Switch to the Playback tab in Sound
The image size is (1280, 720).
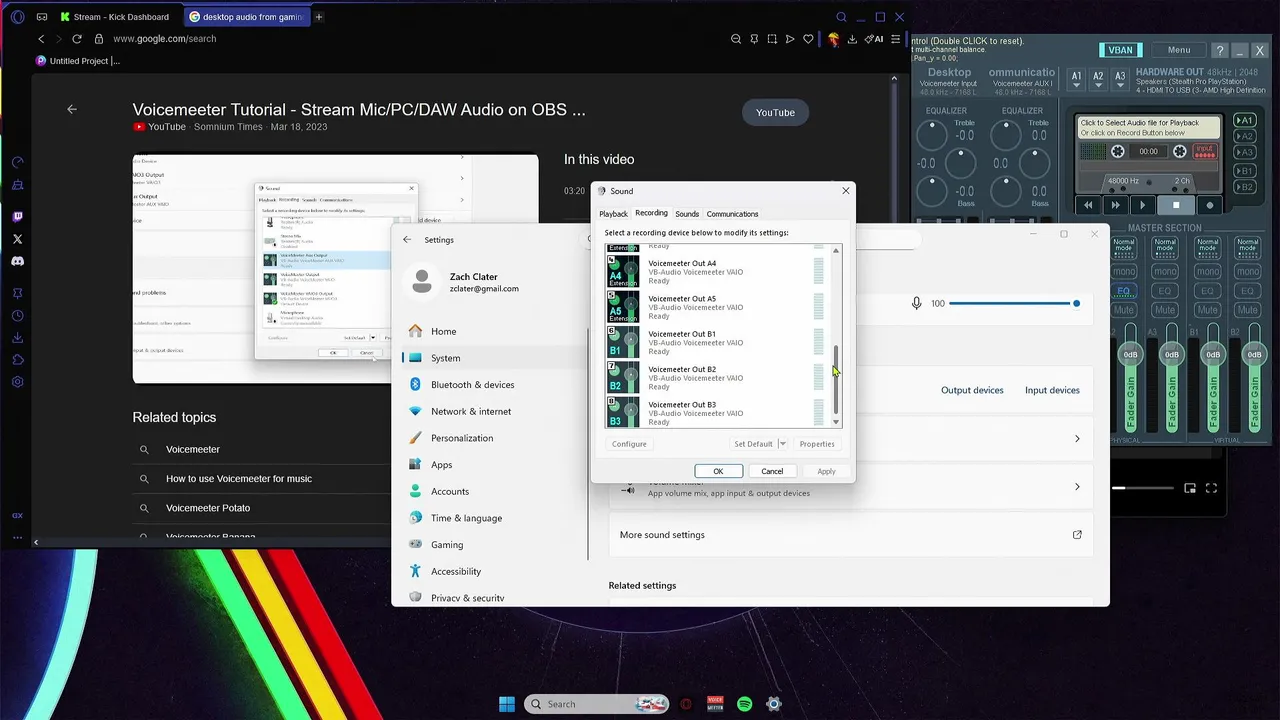[x=613, y=214]
